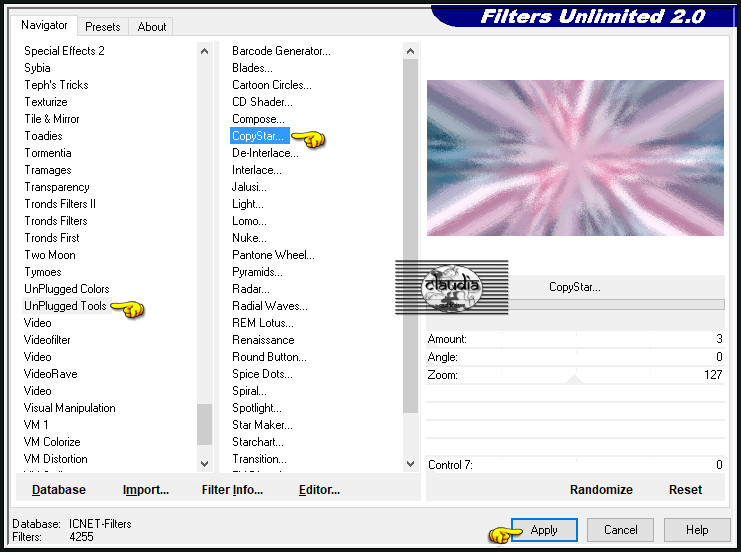Adjust the Zoom slider handle
741x552 pixels.
coord(575,379)
